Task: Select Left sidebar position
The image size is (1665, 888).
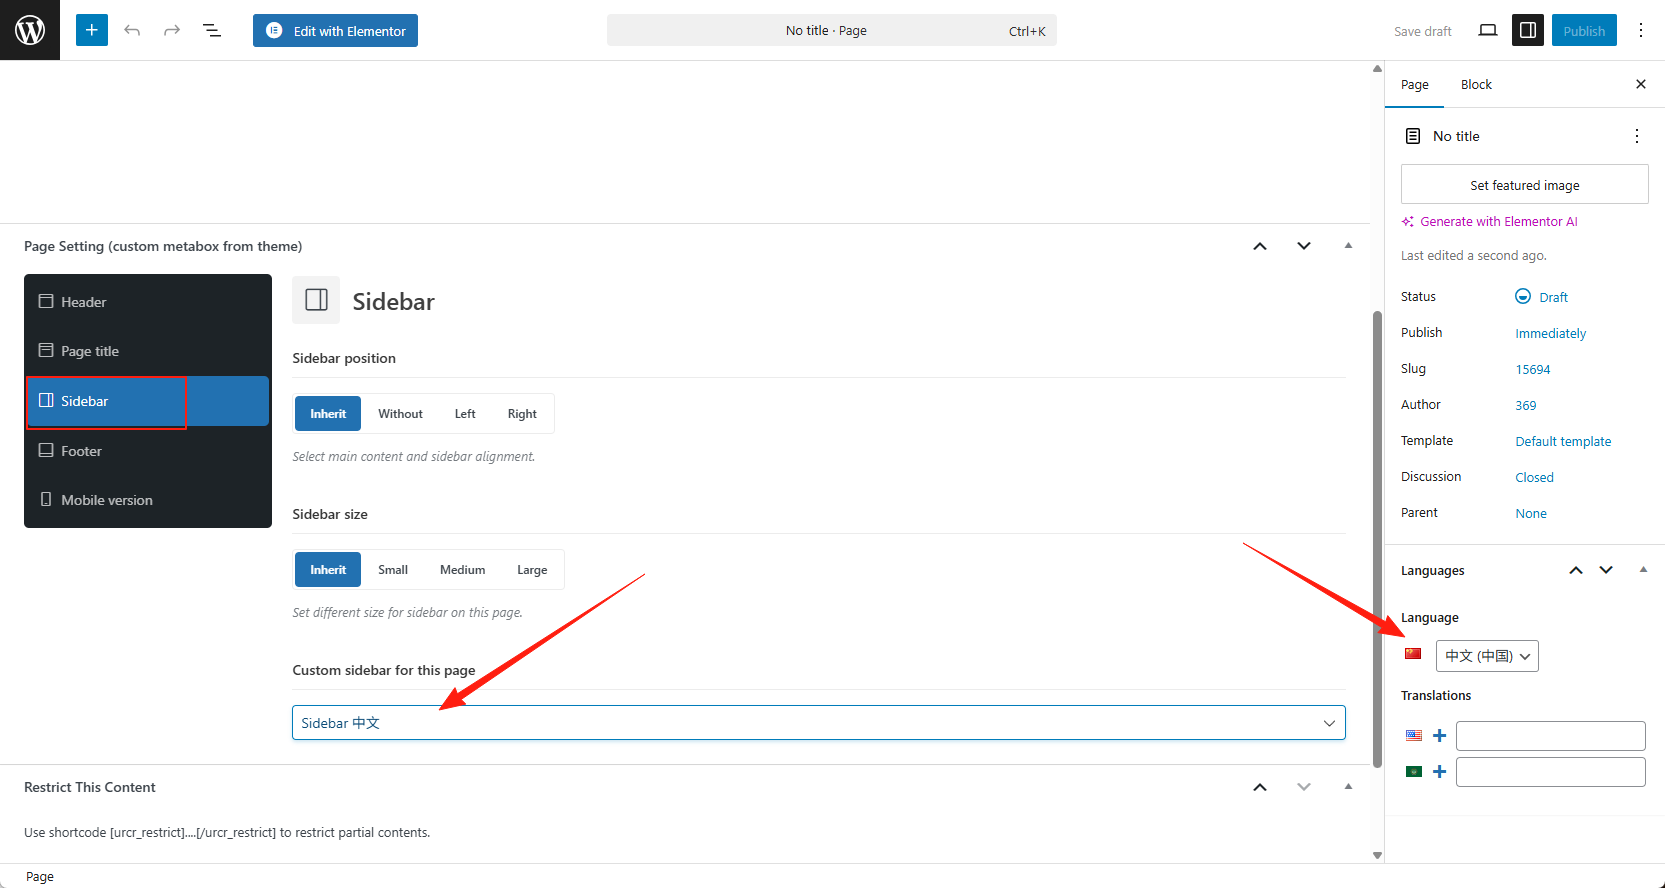Action: (465, 414)
